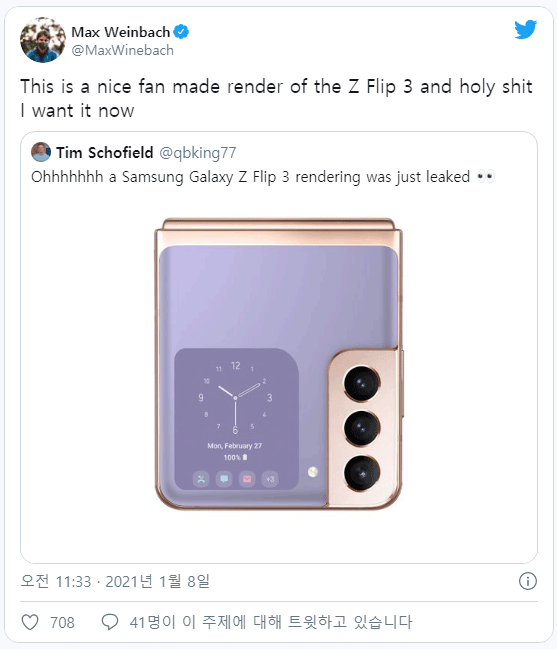Click the eyes emoji in quoted tweet
557x649 pixels.
tap(485, 177)
